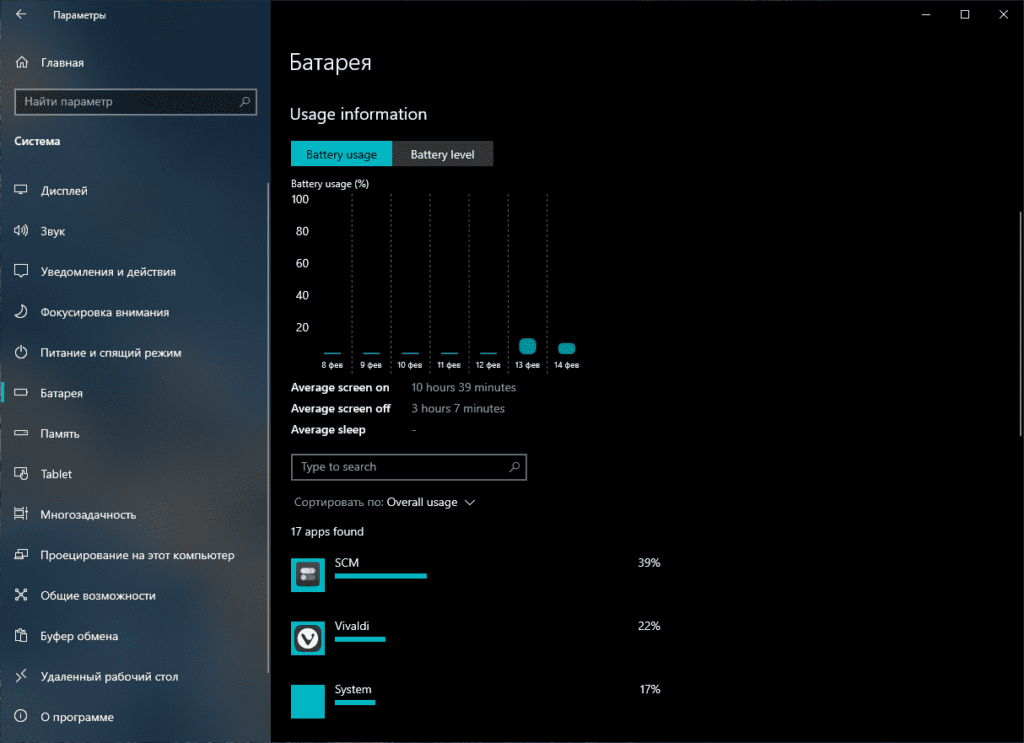Select the Tablet icon
Screen dimensions: 1024x743
(21, 473)
